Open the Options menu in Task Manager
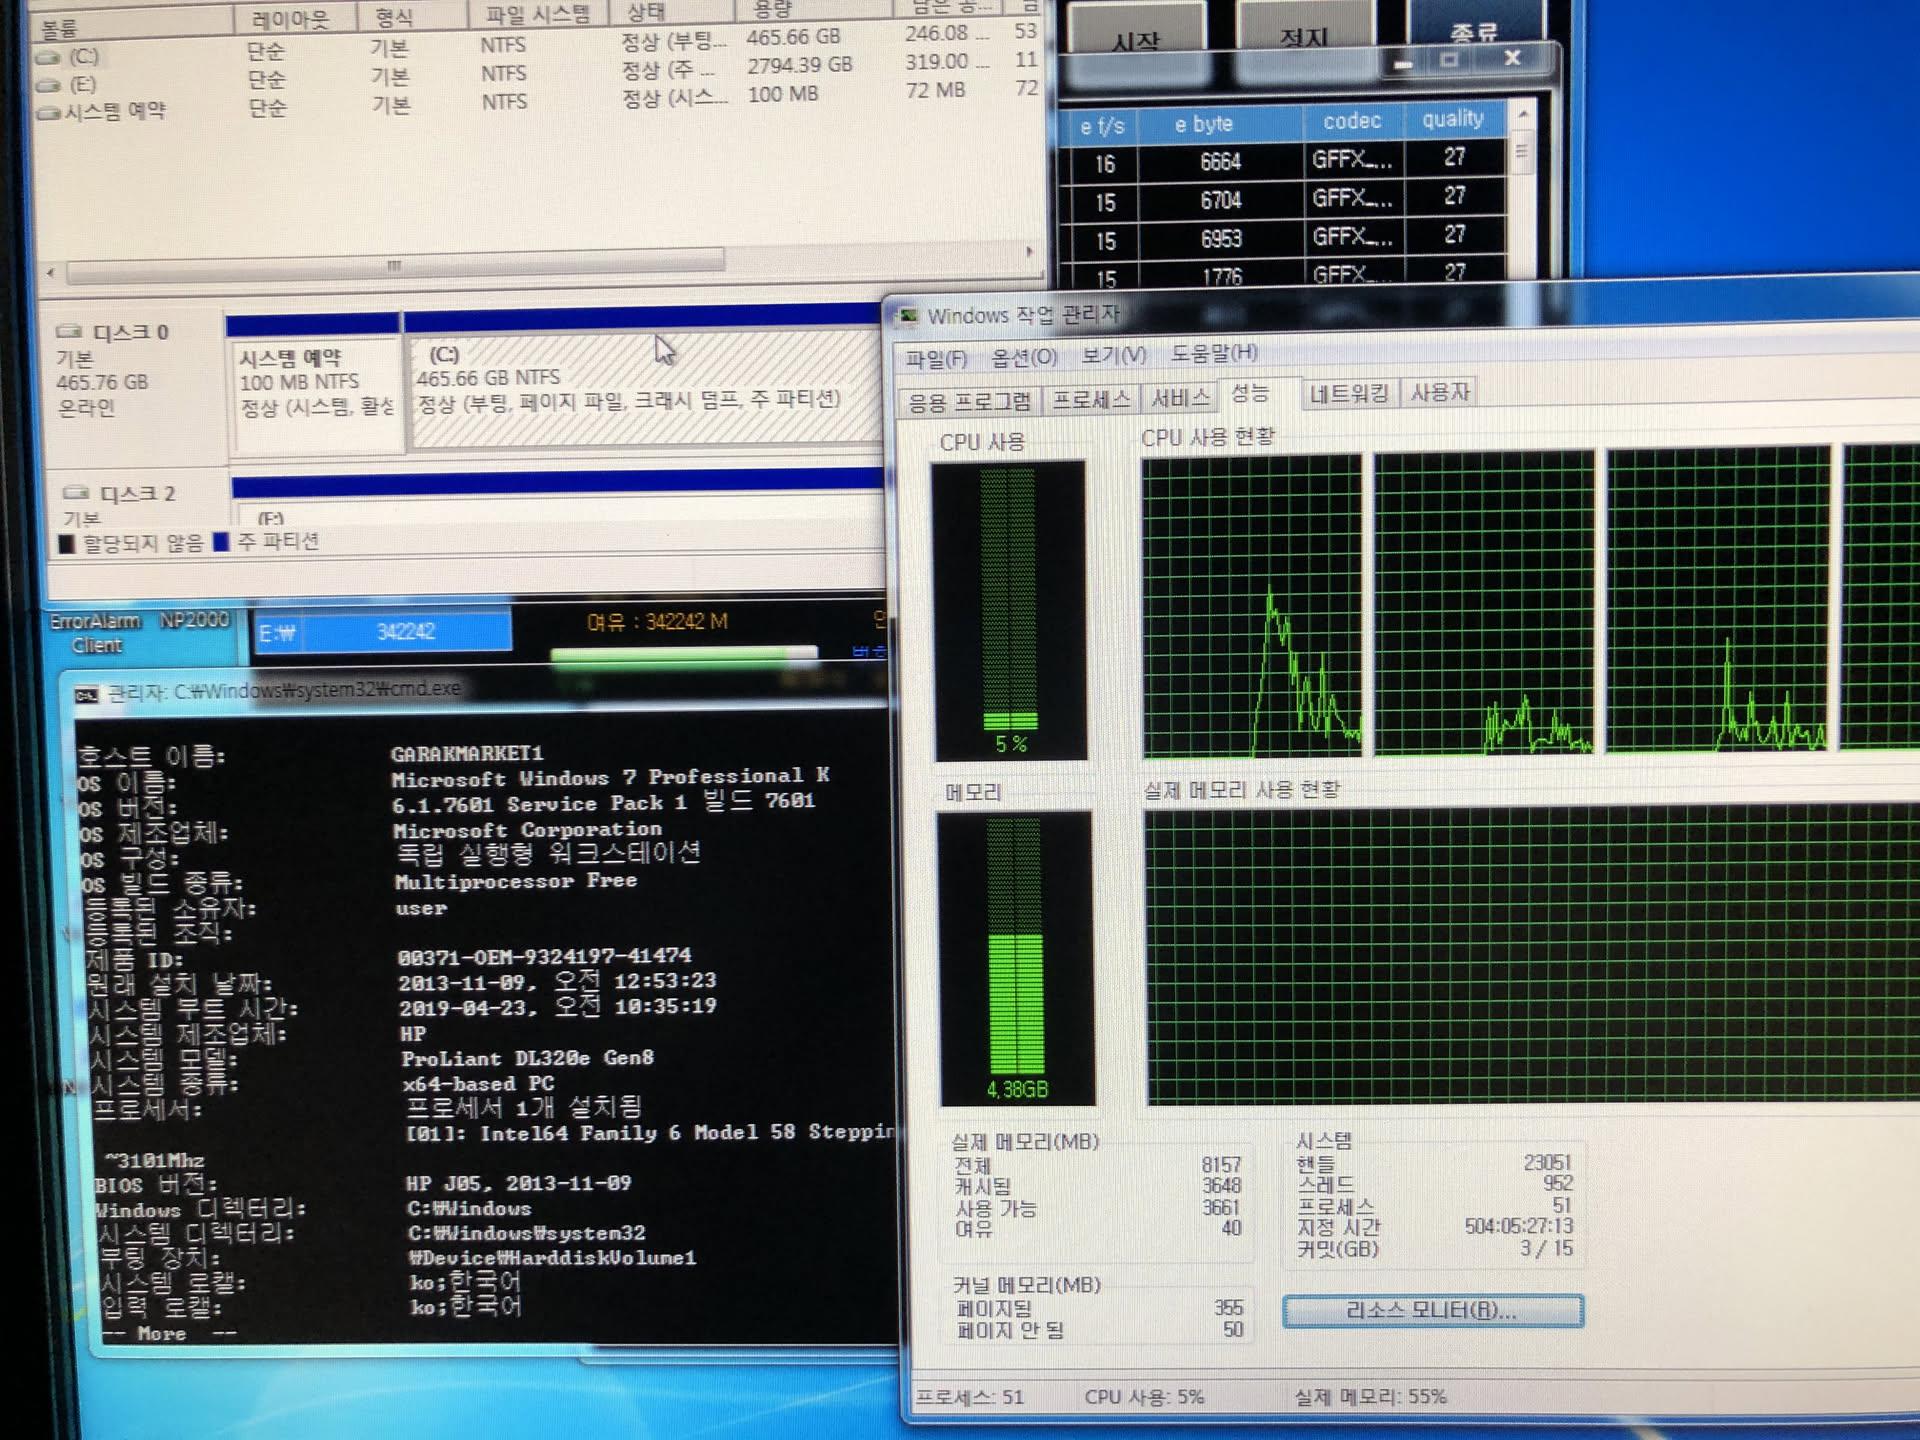Image resolution: width=1920 pixels, height=1440 pixels. [x=1023, y=357]
